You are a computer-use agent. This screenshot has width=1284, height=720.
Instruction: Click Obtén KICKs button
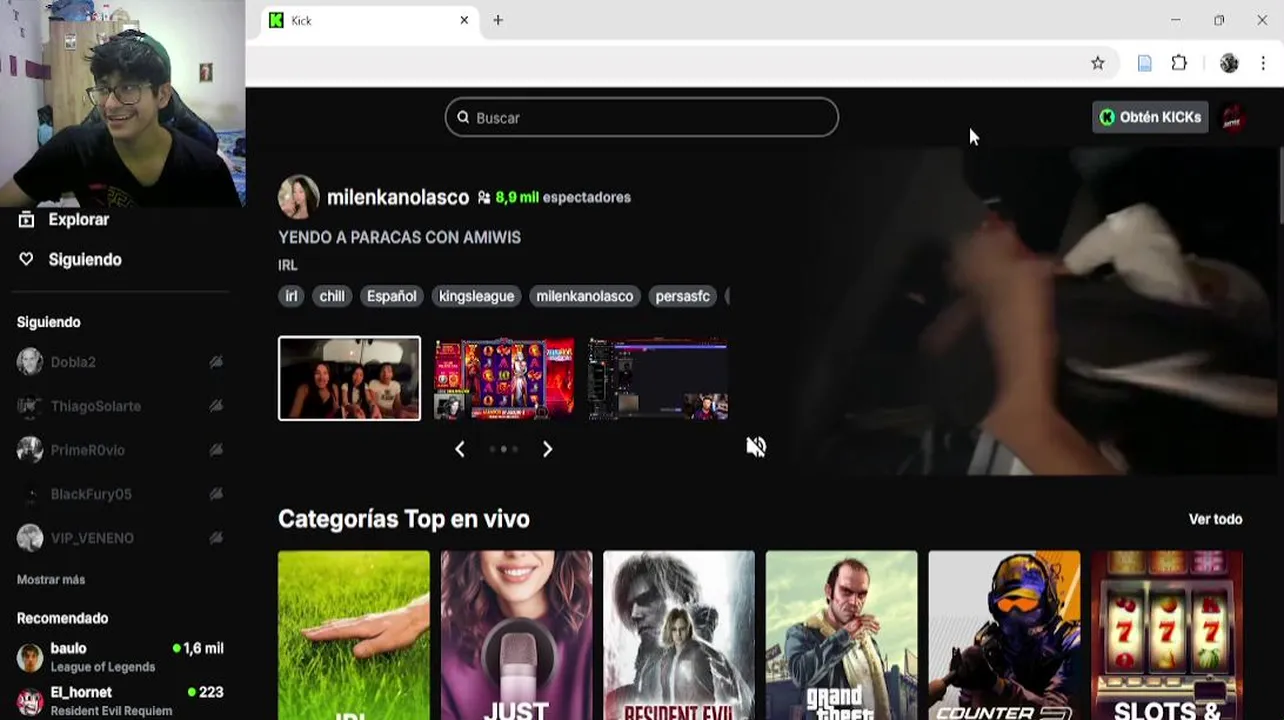(x=1150, y=117)
